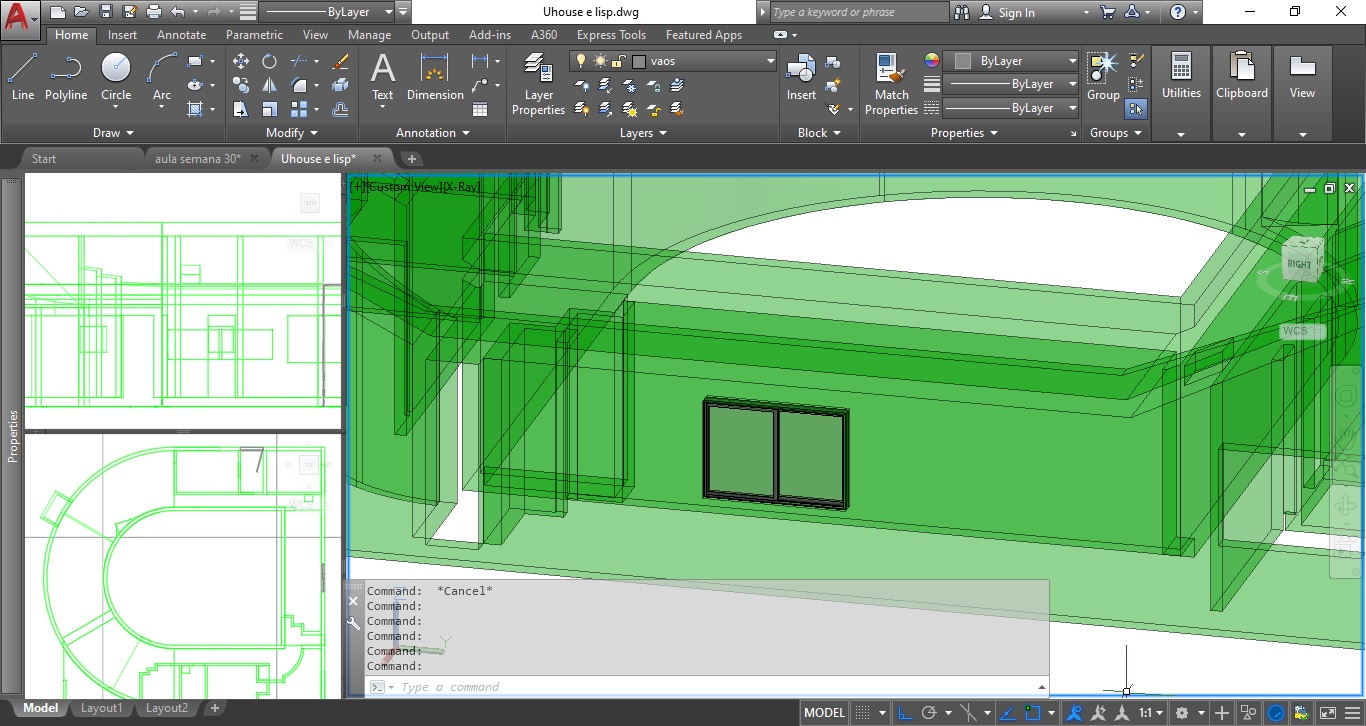Expand the Block panel
This screenshot has height=726, width=1366.
[x=819, y=133]
